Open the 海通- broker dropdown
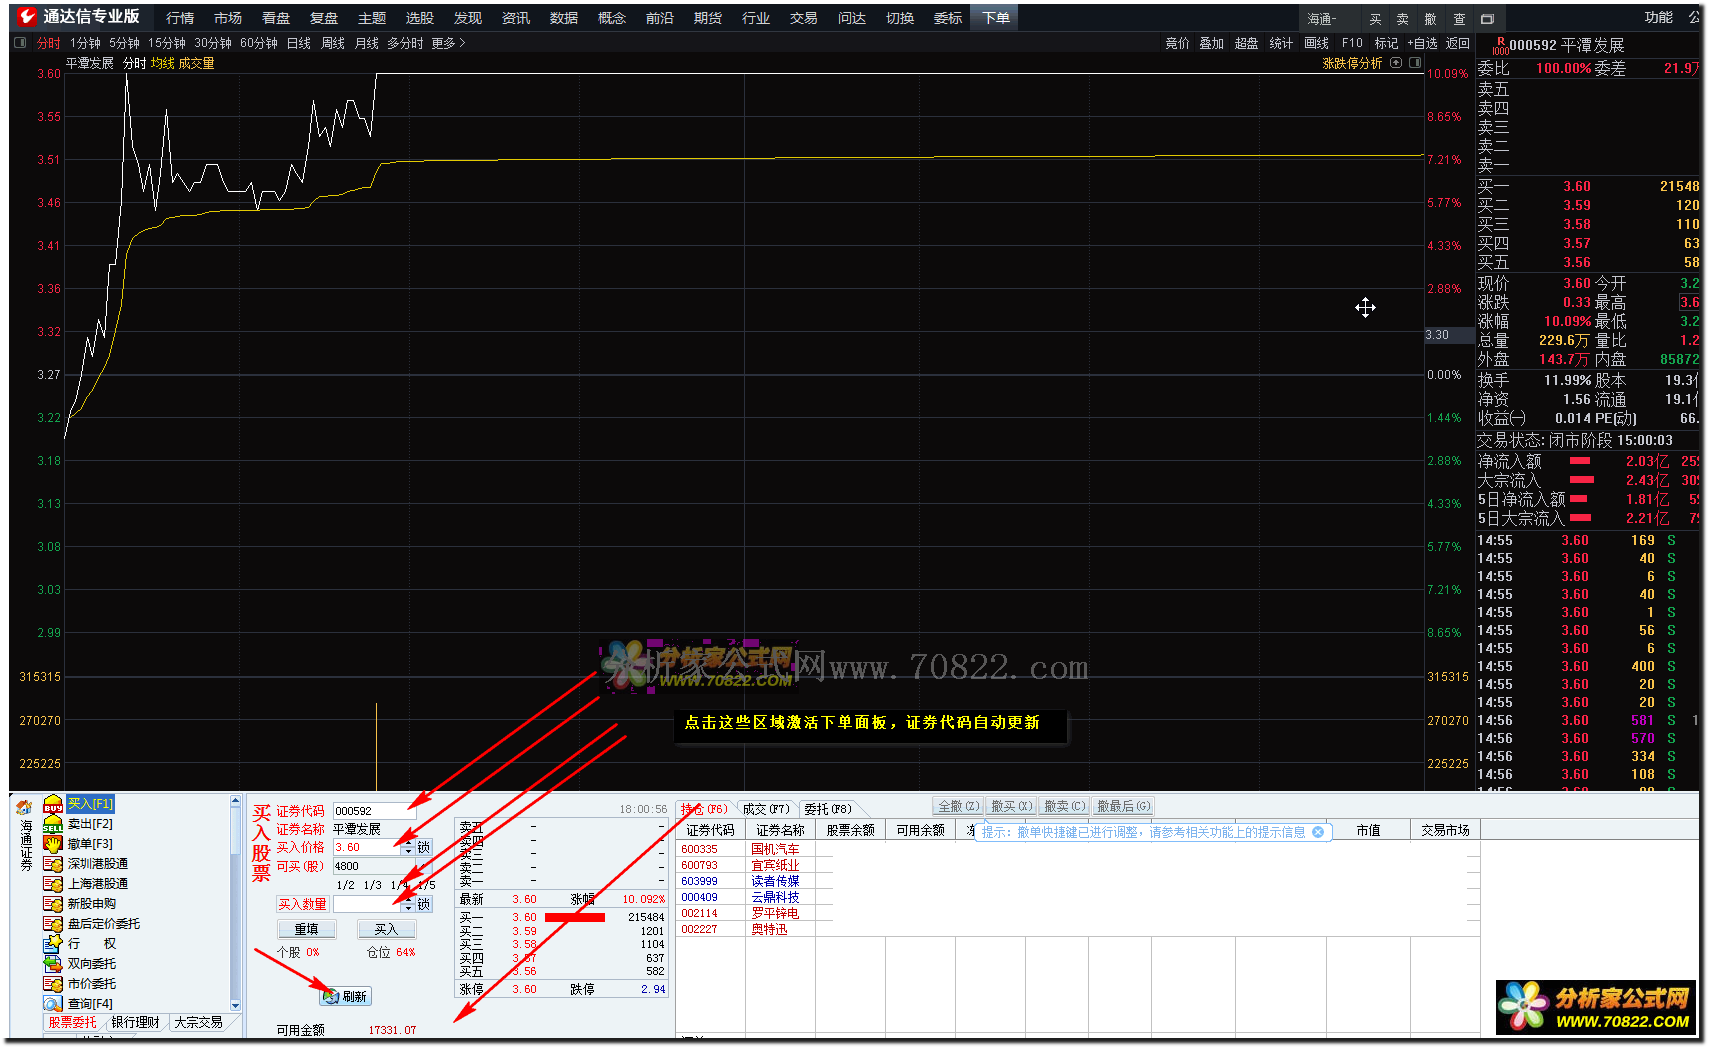Viewport: 1709px width, 1047px height. tap(1330, 19)
